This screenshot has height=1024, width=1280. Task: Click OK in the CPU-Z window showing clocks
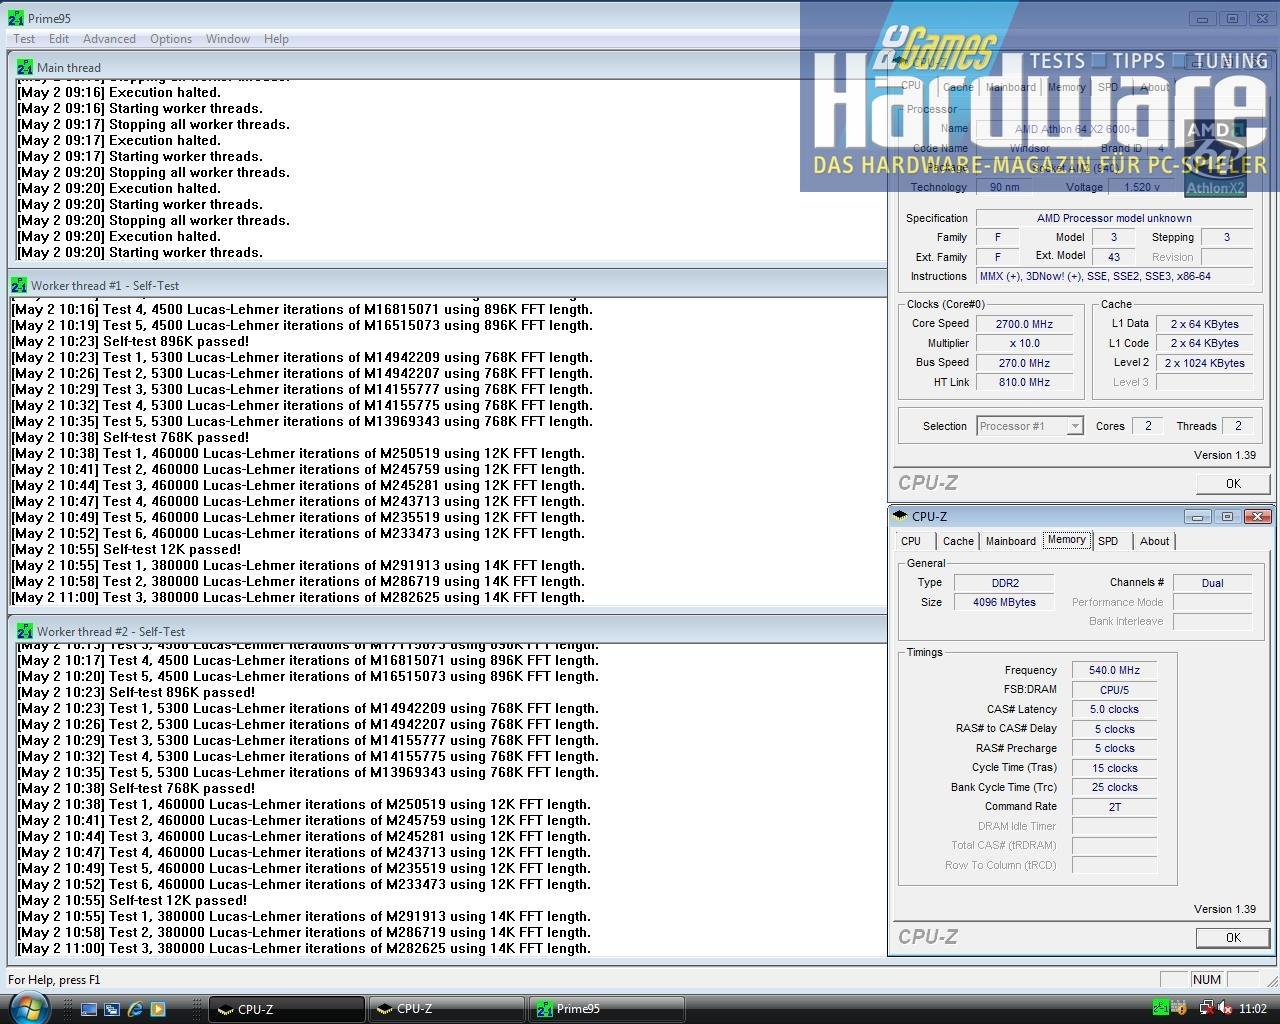1233,483
